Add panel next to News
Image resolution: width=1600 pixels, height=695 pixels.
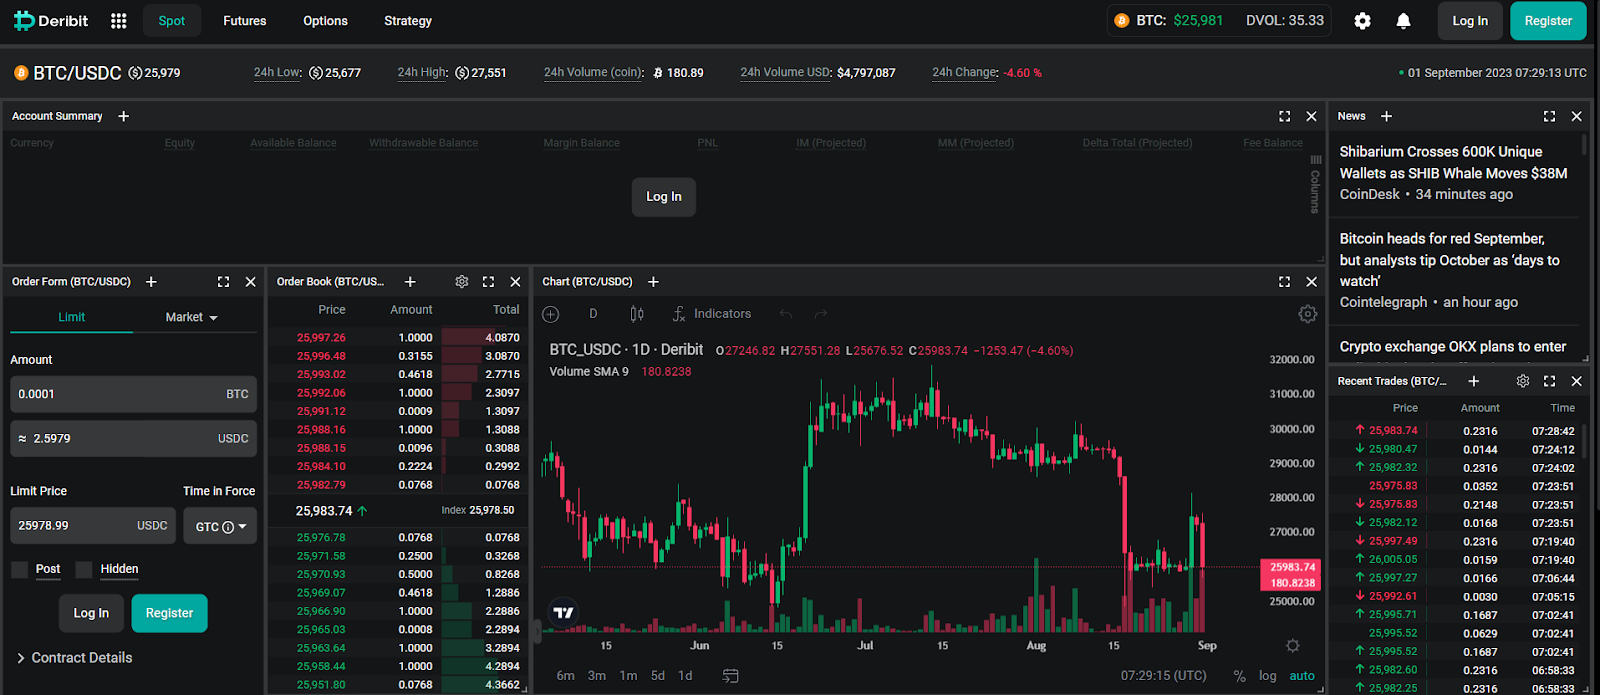pos(1386,116)
